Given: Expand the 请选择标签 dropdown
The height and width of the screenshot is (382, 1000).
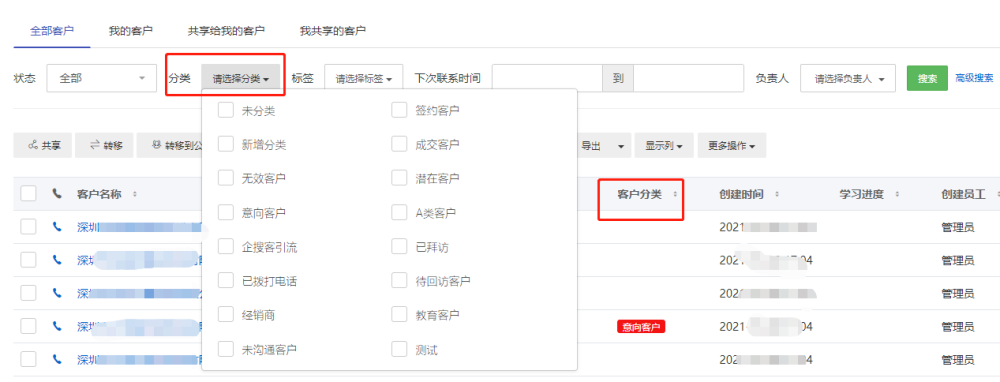Looking at the screenshot, I should [364, 78].
